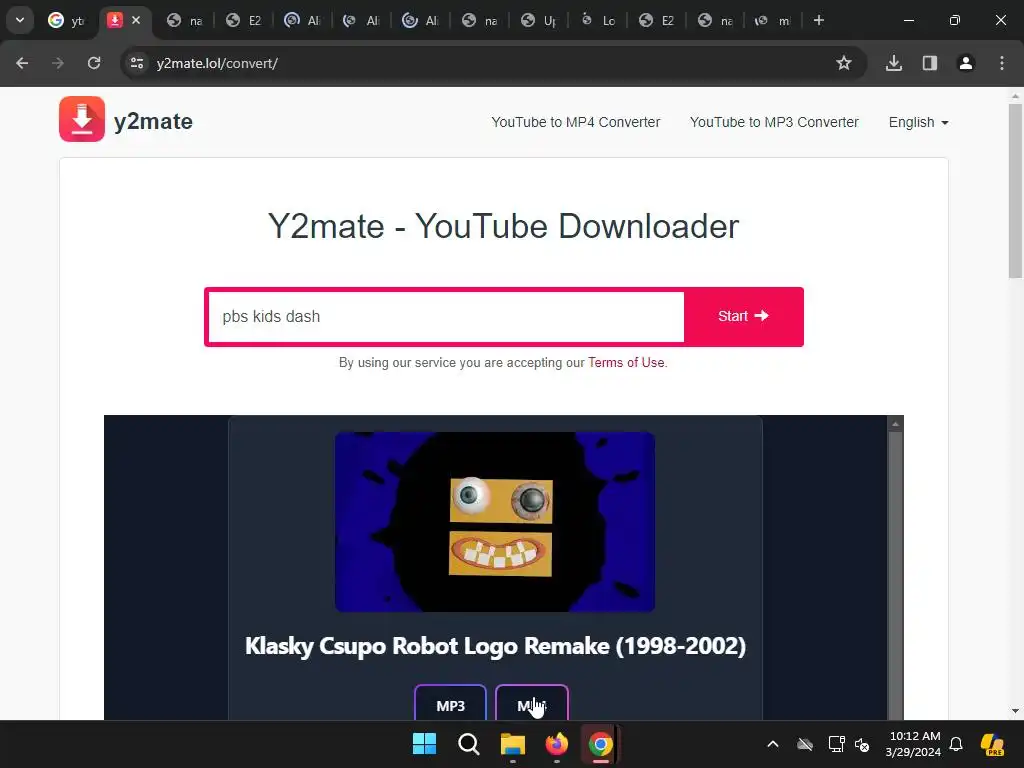This screenshot has height=768, width=1024.
Task: Click the Chrome taskbar icon
Action: 600,743
